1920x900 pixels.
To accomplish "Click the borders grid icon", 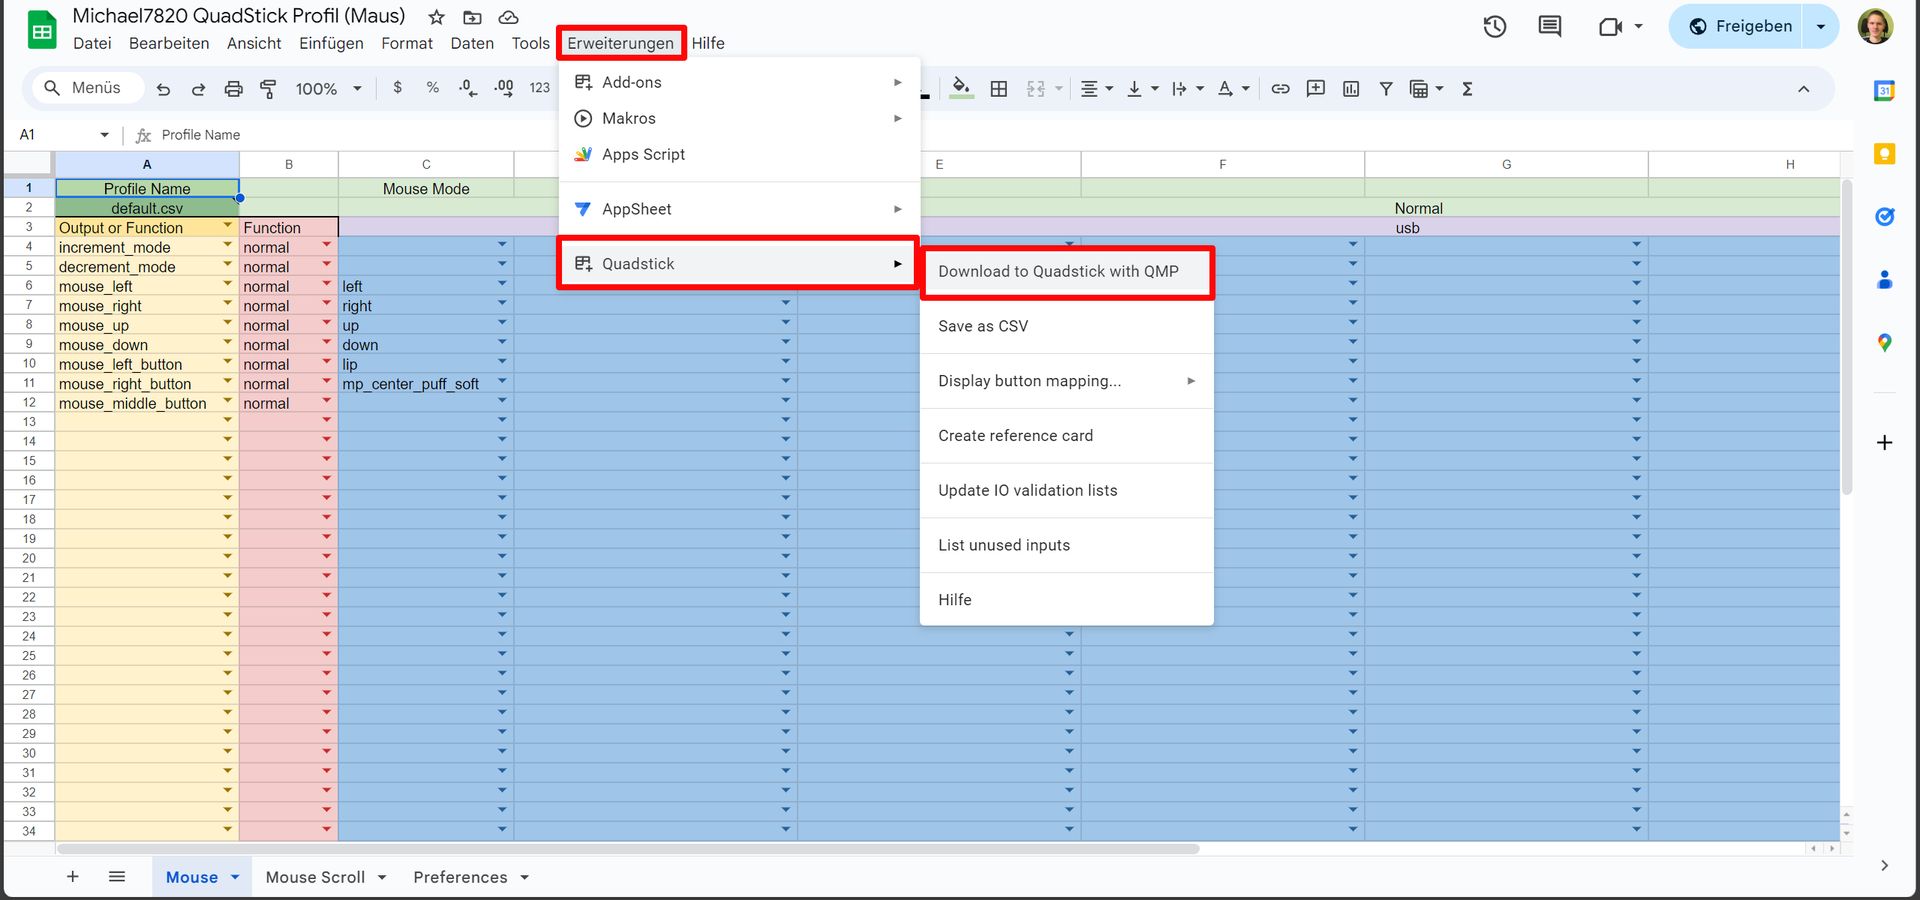I will pos(998,89).
